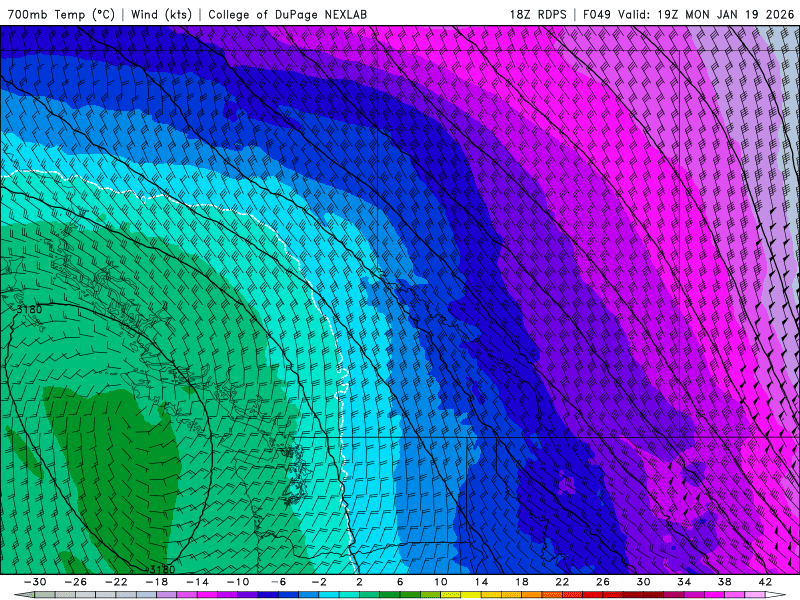Click the "19Z MON JAN 19 2026" valid time
Viewport: 800px width, 600px height.
(x=726, y=14)
